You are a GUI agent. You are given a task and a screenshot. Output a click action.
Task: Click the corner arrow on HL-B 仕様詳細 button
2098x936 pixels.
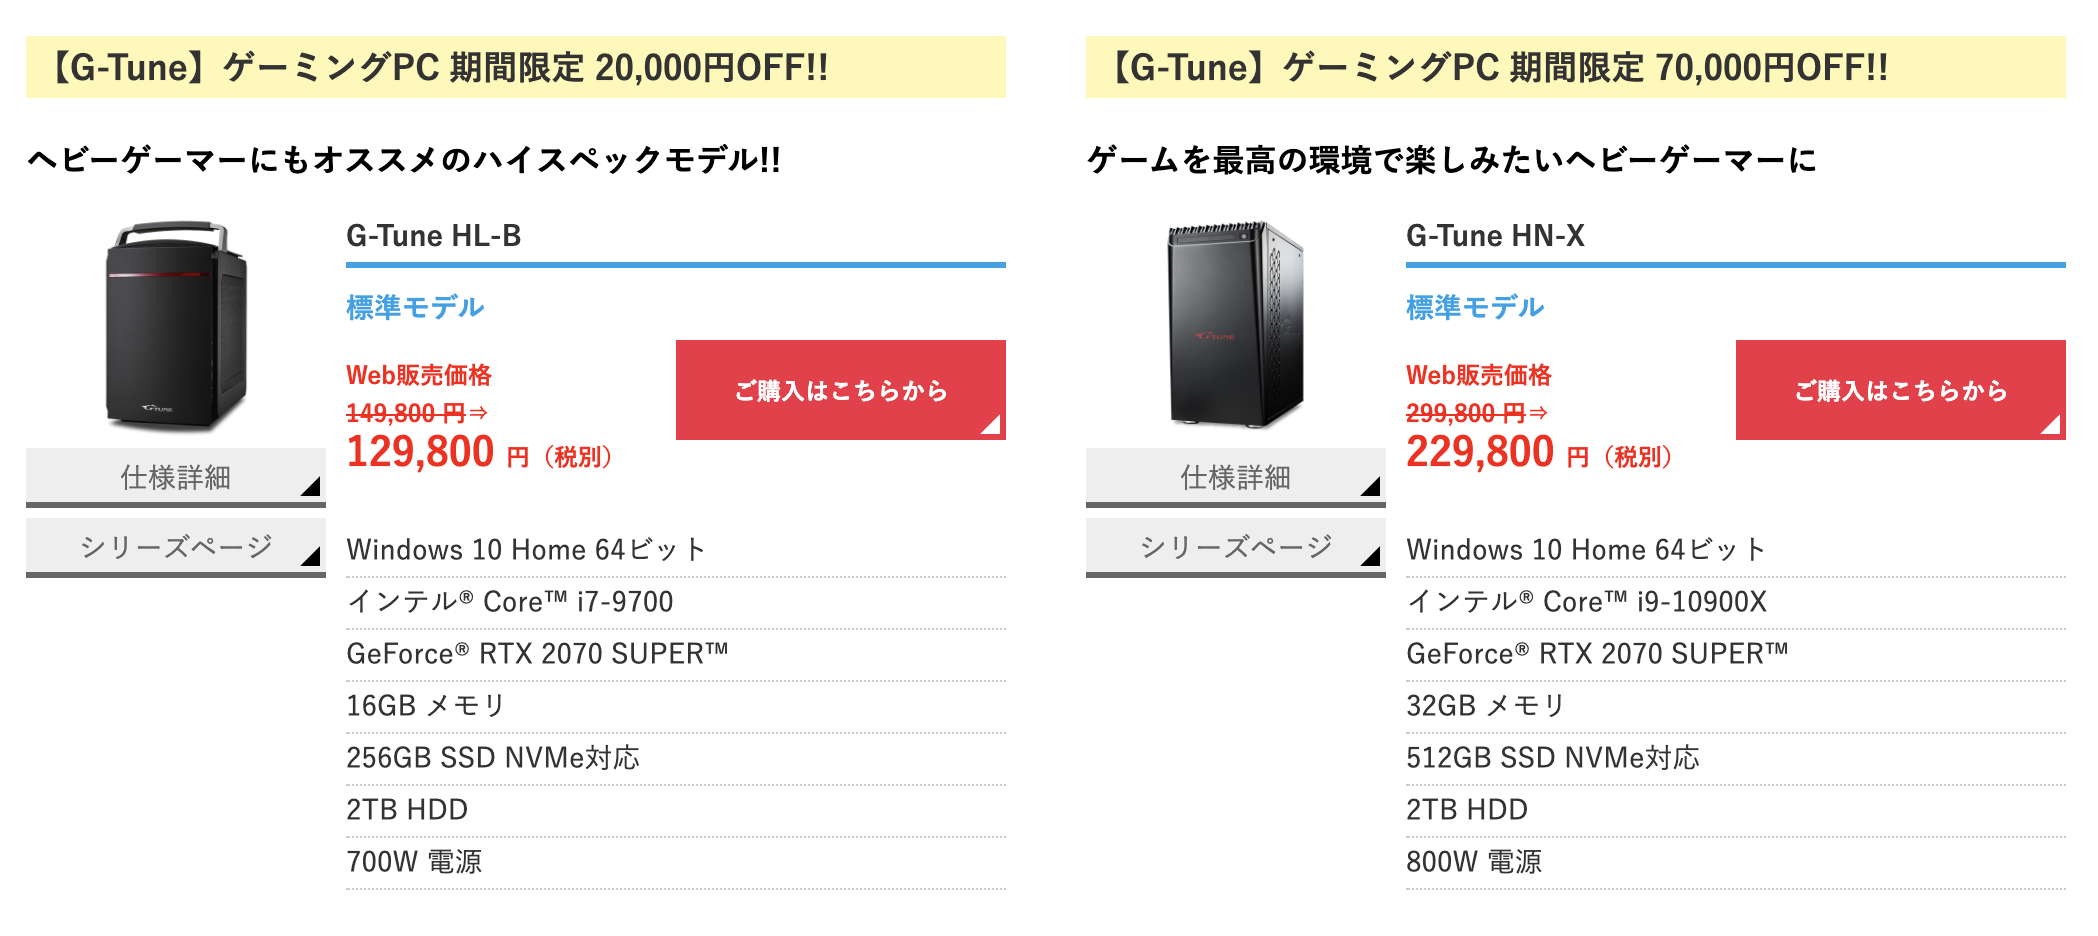click(x=311, y=486)
